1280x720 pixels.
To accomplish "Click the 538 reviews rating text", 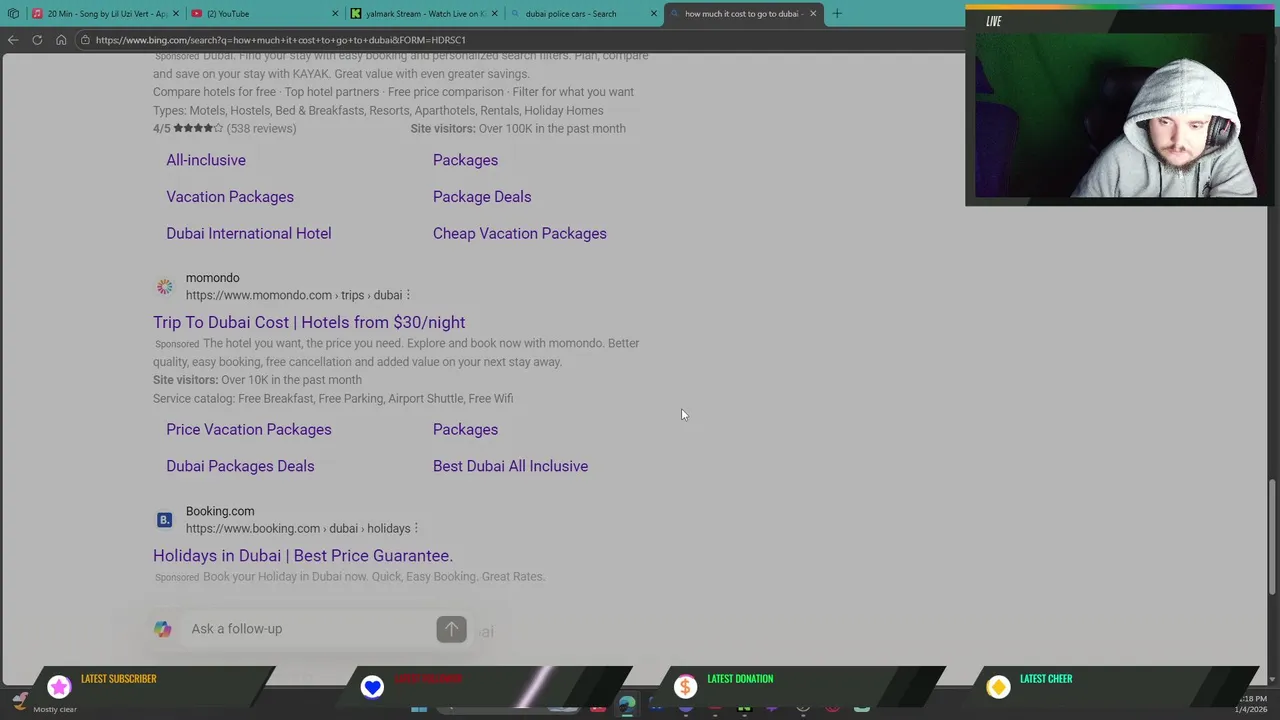I will (261, 128).
